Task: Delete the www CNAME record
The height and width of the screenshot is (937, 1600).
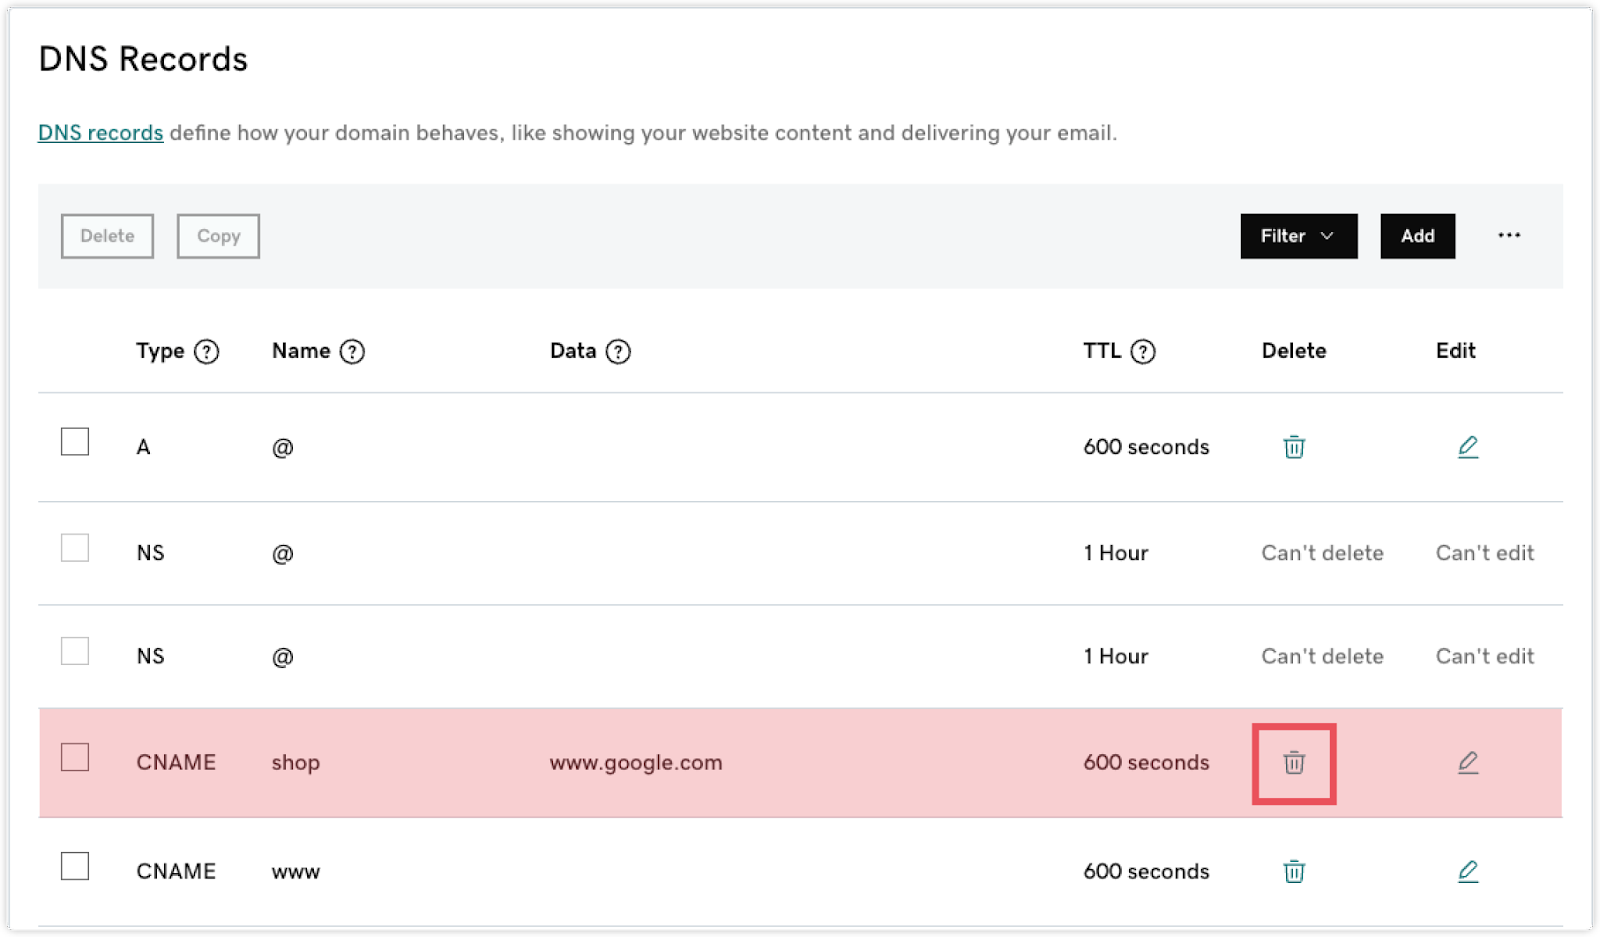Action: [1293, 872]
